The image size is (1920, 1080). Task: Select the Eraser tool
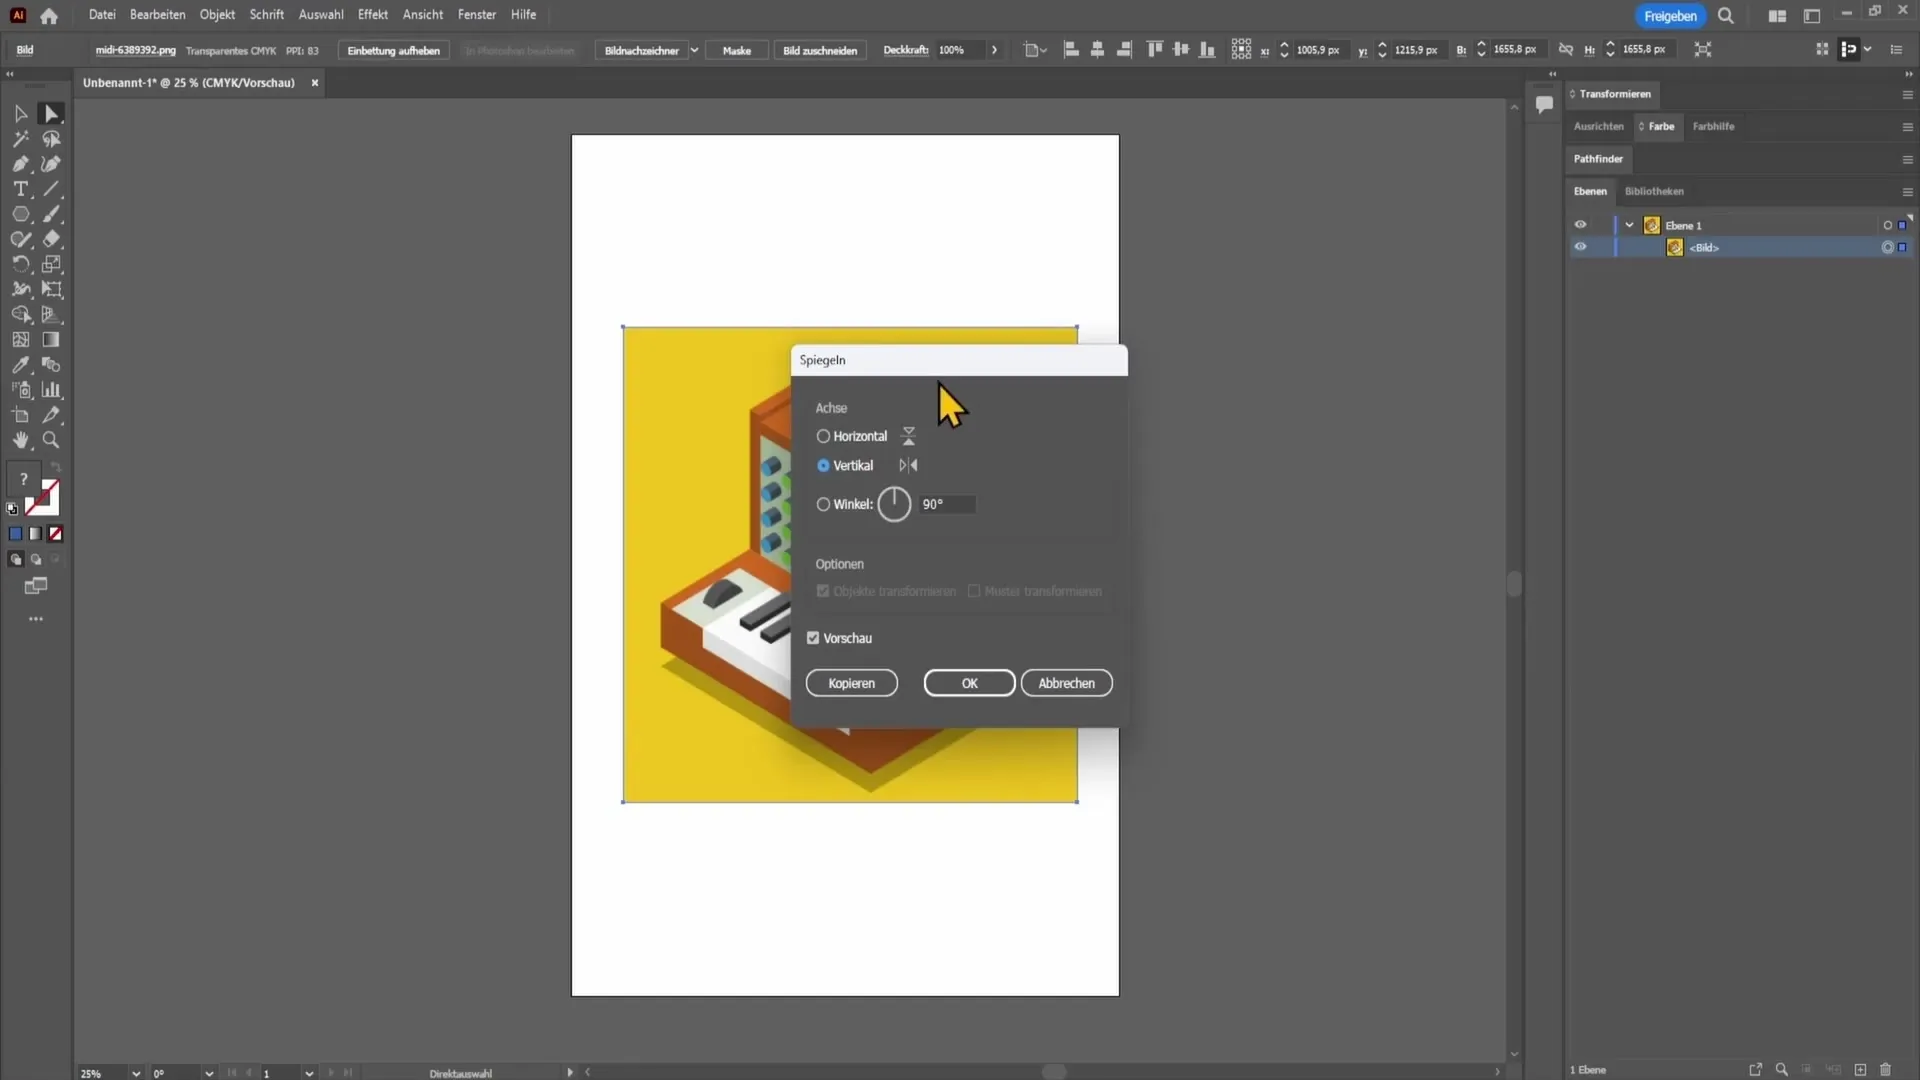51,239
